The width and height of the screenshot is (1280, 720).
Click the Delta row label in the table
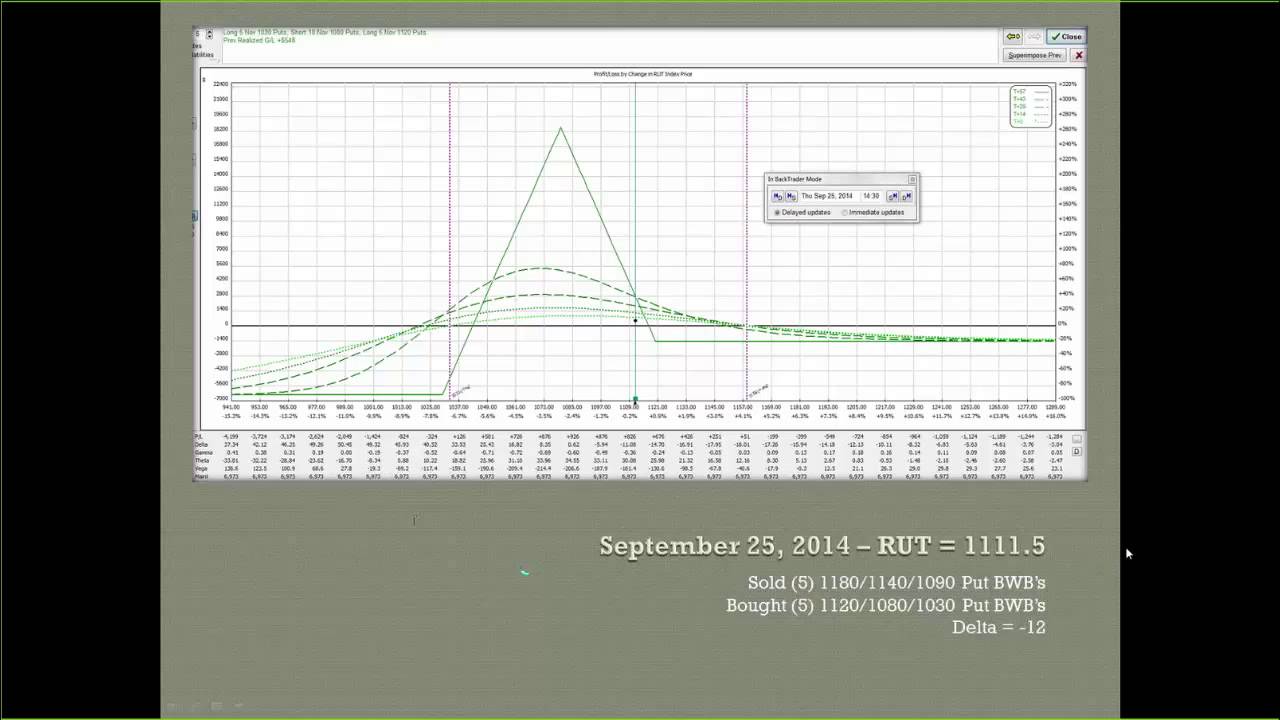(x=201, y=444)
